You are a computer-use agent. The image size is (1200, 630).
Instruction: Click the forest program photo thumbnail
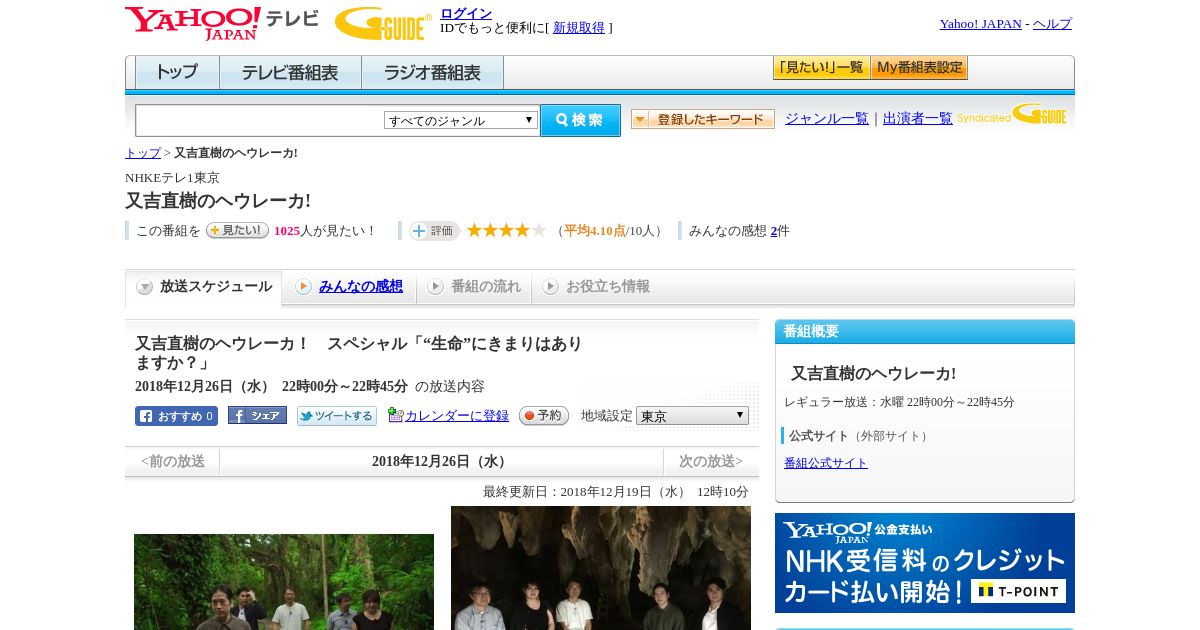pyautogui.click(x=284, y=582)
